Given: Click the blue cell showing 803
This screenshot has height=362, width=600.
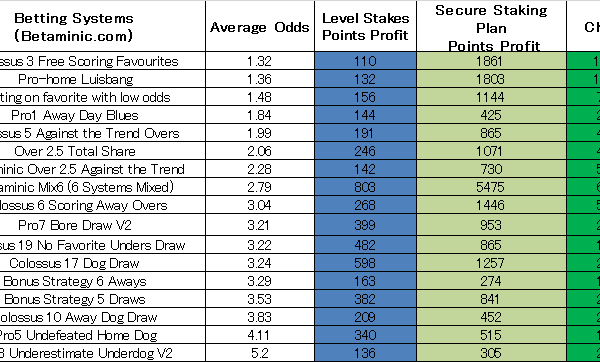Looking at the screenshot, I should tap(365, 187).
